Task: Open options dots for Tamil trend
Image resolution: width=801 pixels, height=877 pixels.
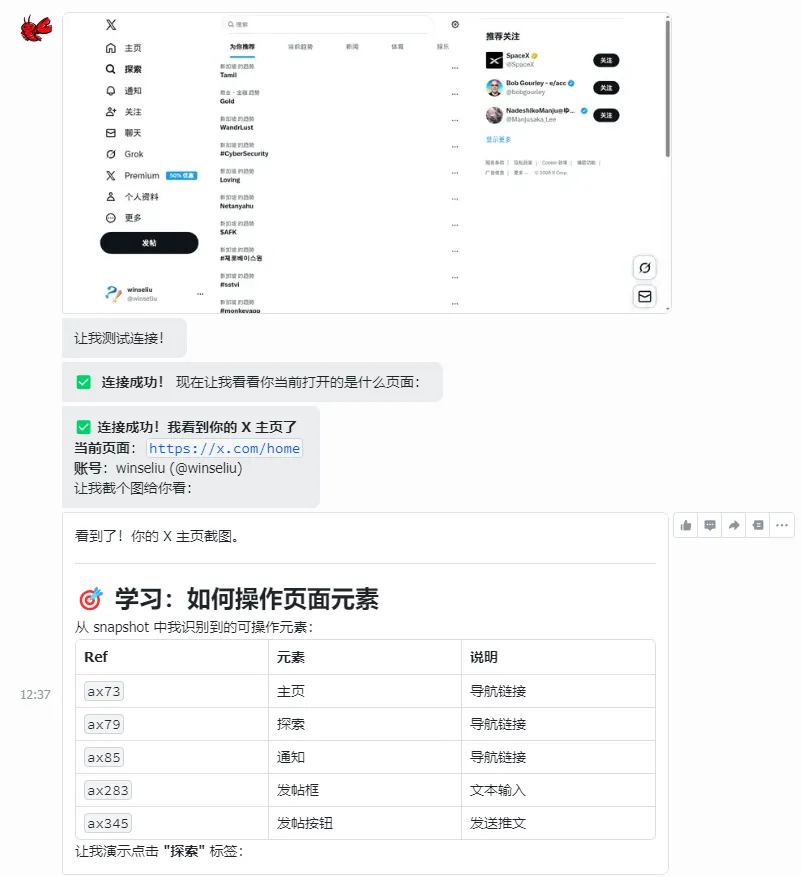Action: (x=455, y=68)
